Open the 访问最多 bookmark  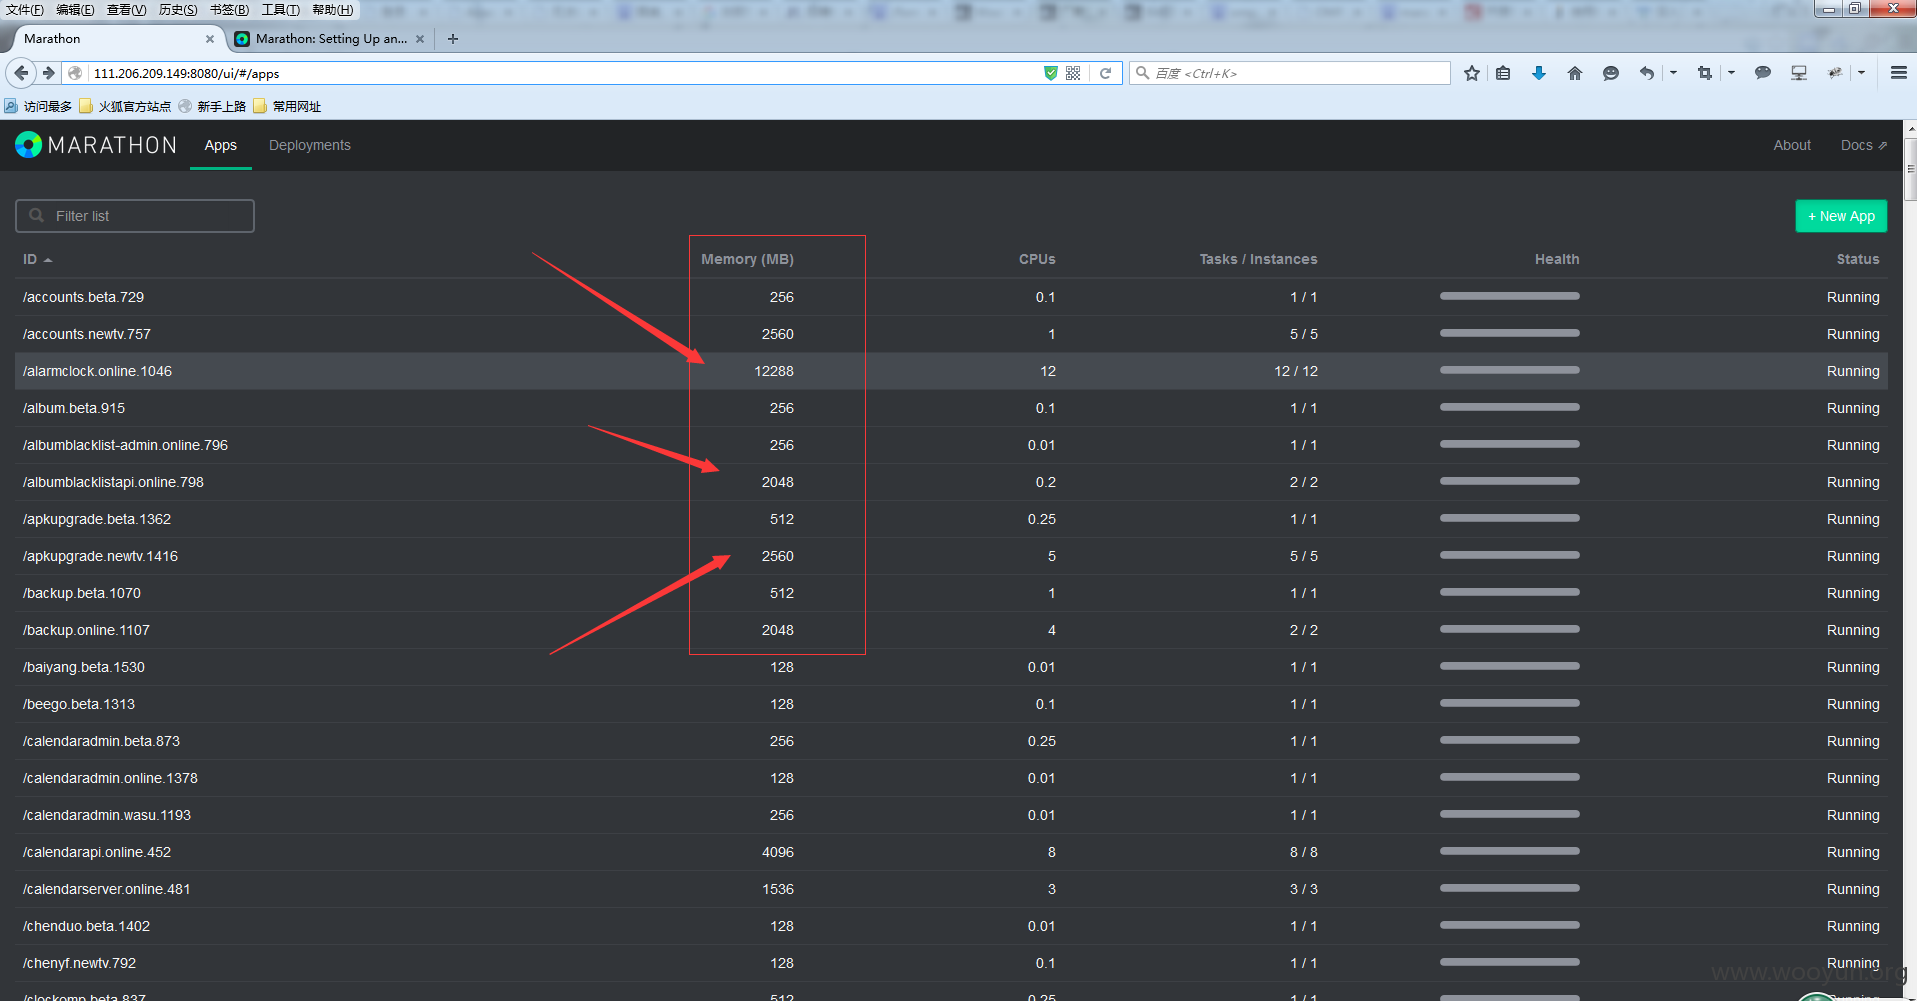pyautogui.click(x=38, y=106)
